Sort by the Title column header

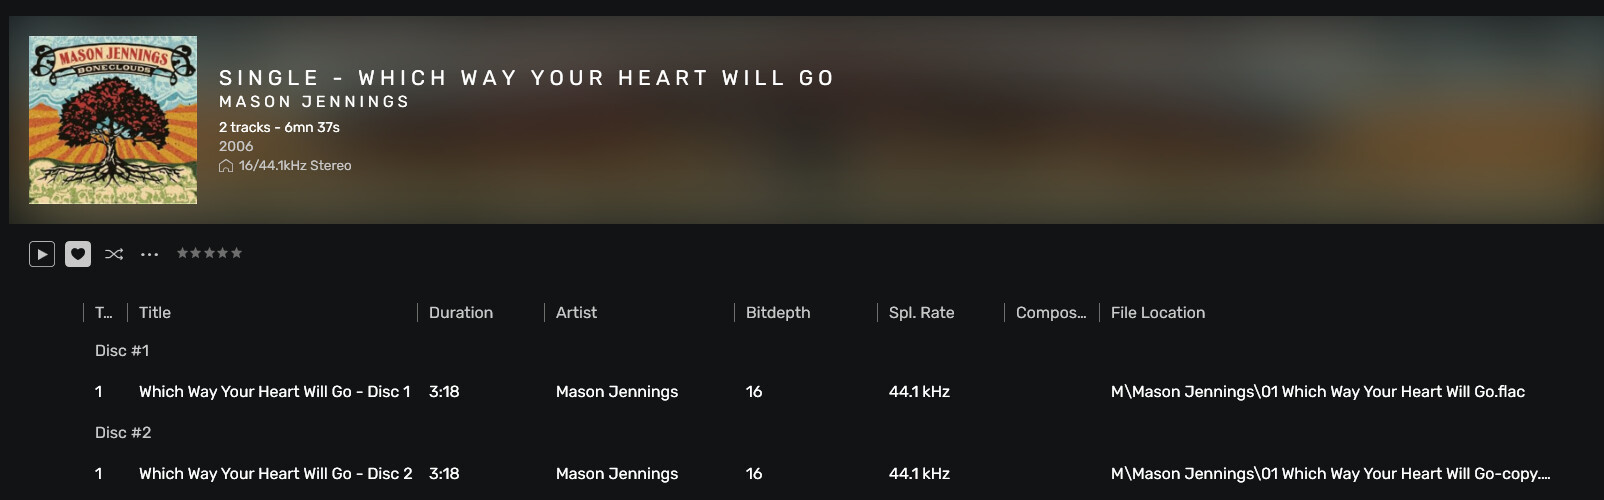tap(155, 313)
